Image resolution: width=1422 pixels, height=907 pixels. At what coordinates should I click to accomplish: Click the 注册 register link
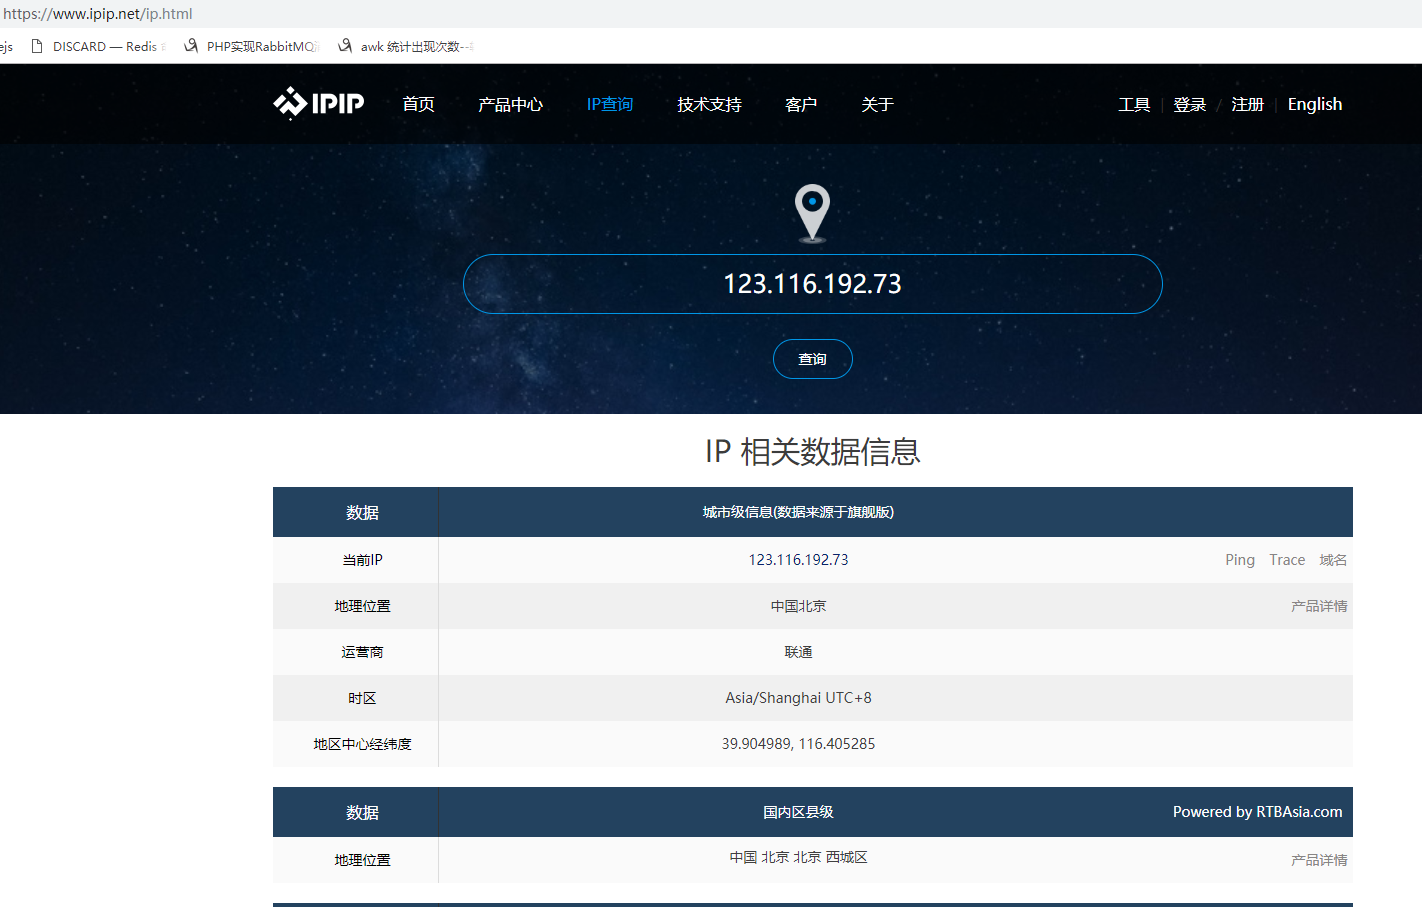pos(1247,105)
